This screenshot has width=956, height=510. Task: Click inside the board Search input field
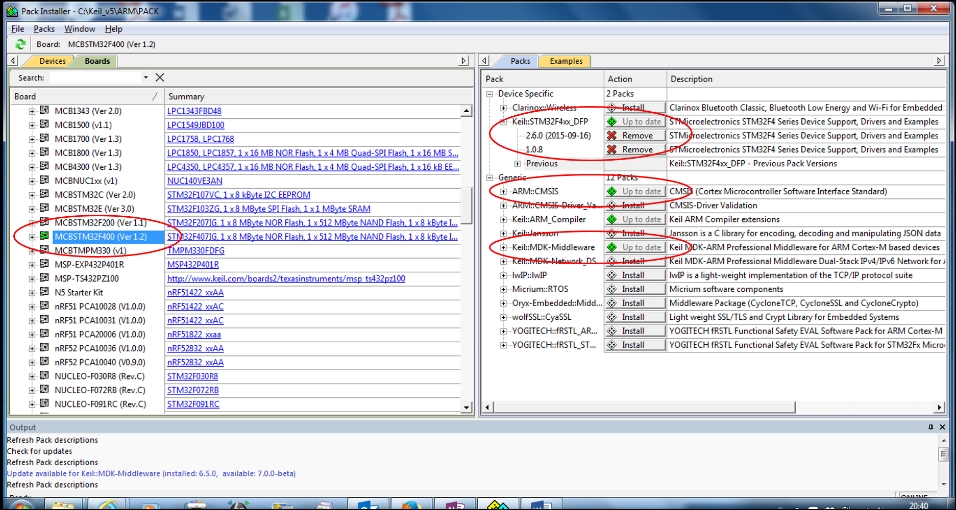95,77
